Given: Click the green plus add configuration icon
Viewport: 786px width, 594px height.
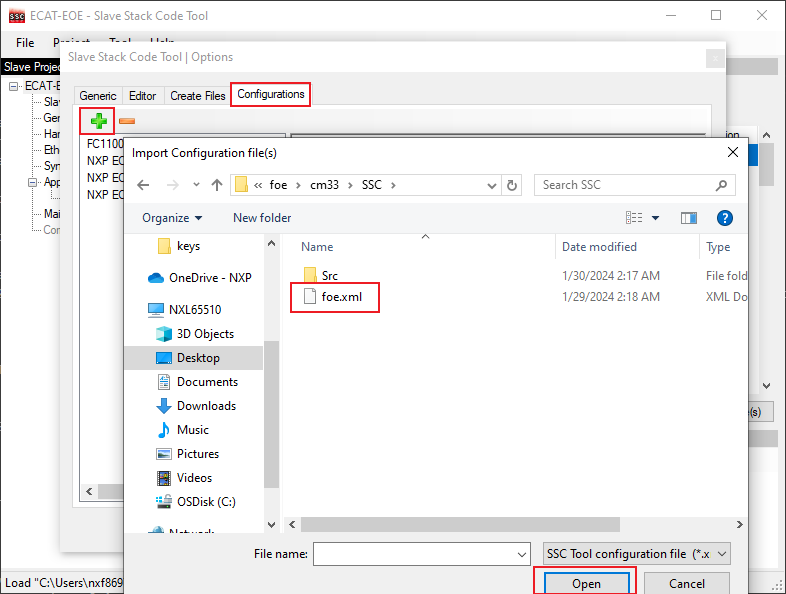Looking at the screenshot, I should pyautogui.click(x=98, y=121).
